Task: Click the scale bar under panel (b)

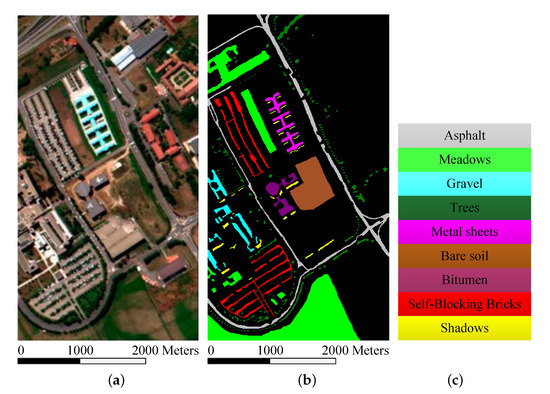Action: (x=272, y=361)
